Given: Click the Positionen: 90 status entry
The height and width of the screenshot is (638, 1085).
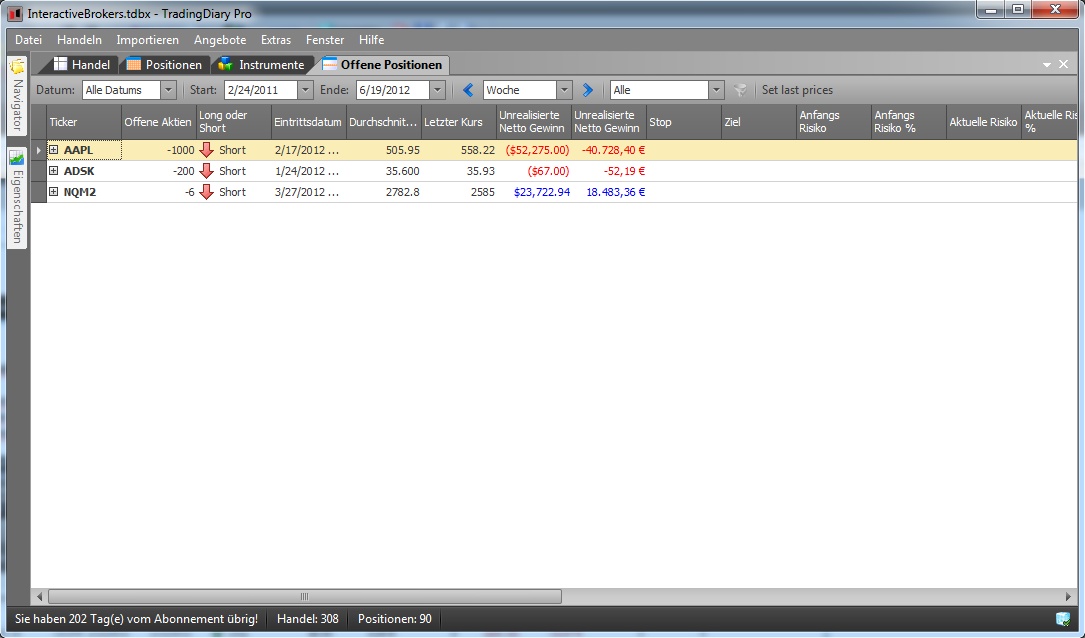Looking at the screenshot, I should pyautogui.click(x=394, y=619).
